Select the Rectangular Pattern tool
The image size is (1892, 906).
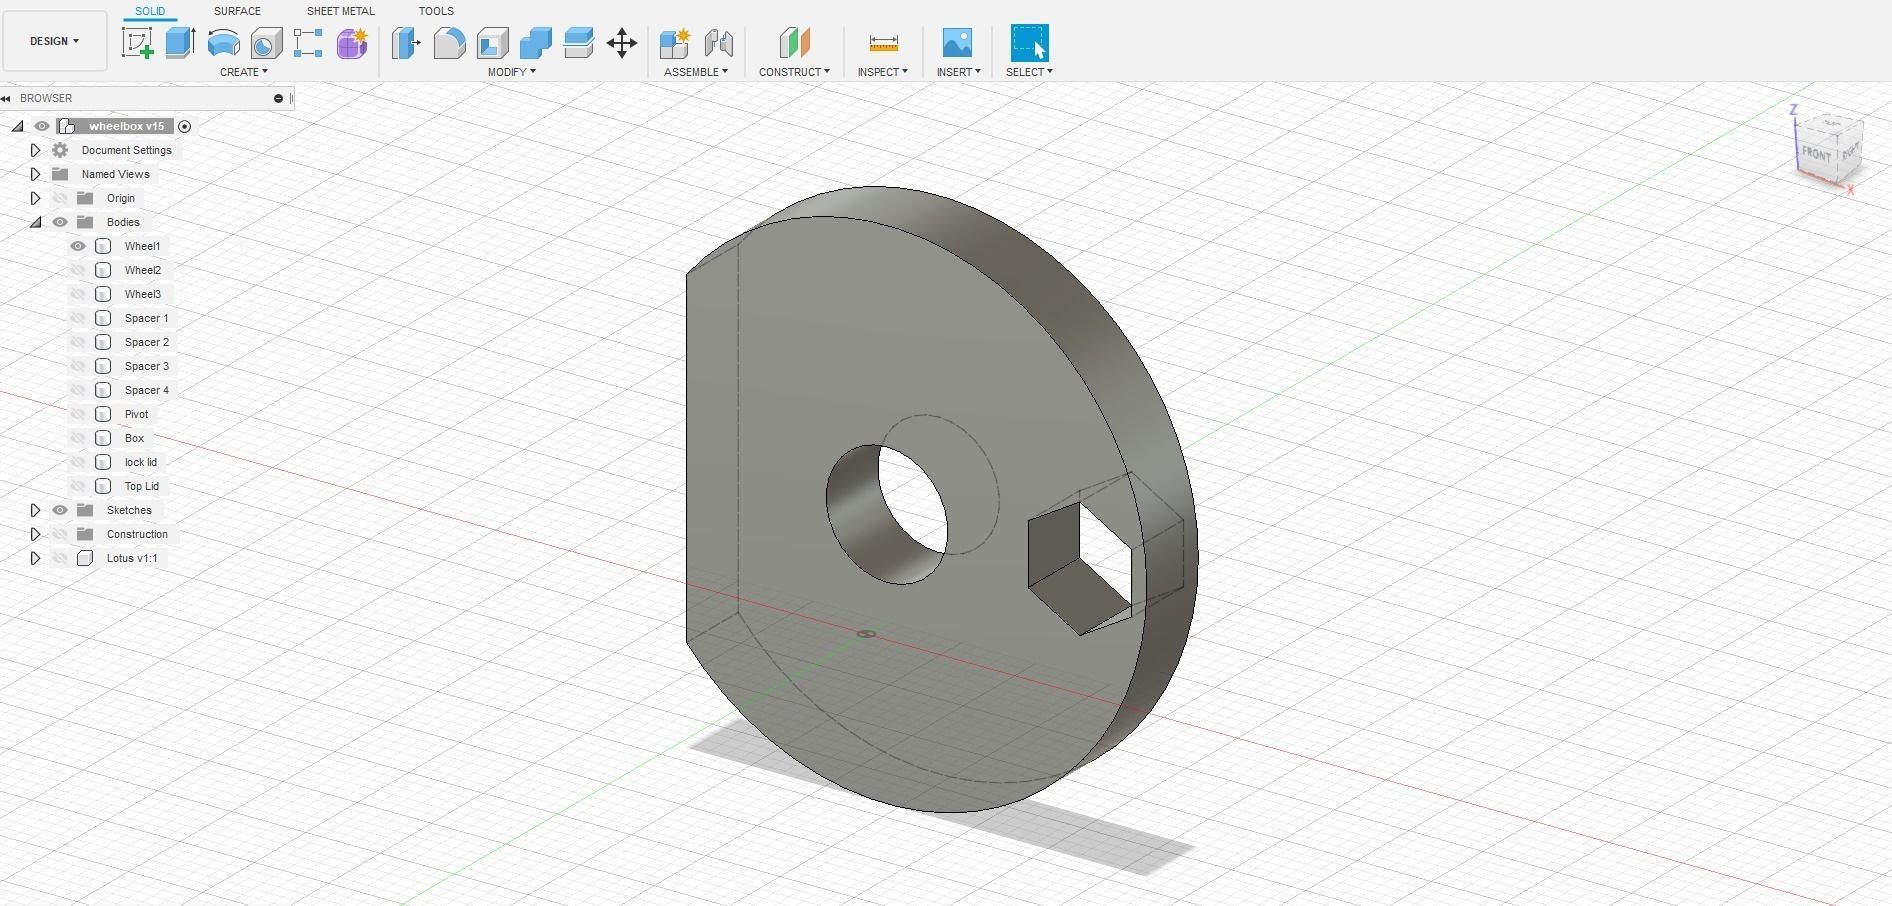[308, 43]
